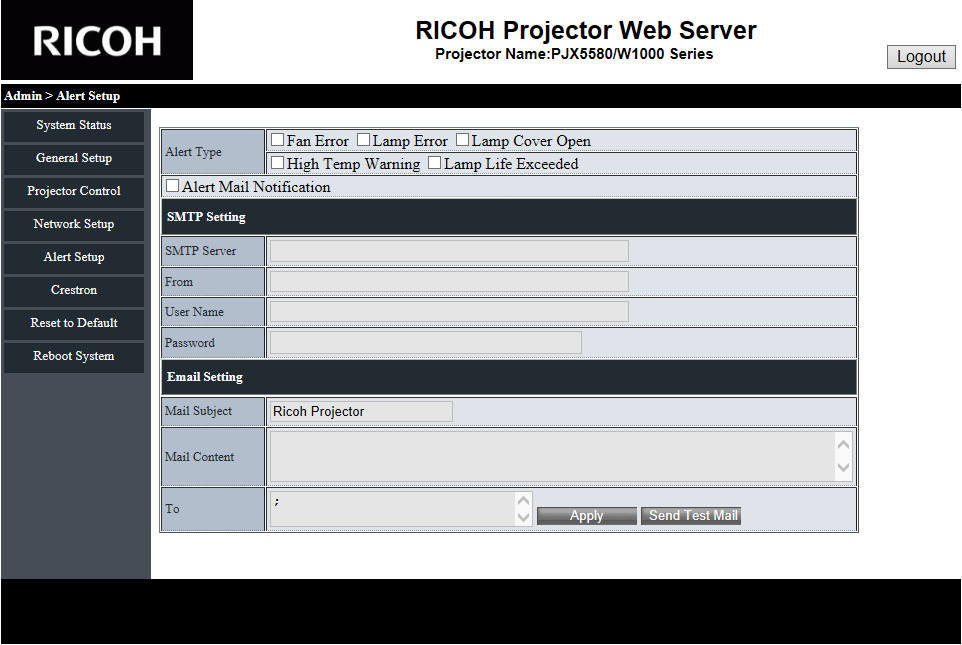
Task: Turn on Alert Mail Notification
Action: click(172, 185)
